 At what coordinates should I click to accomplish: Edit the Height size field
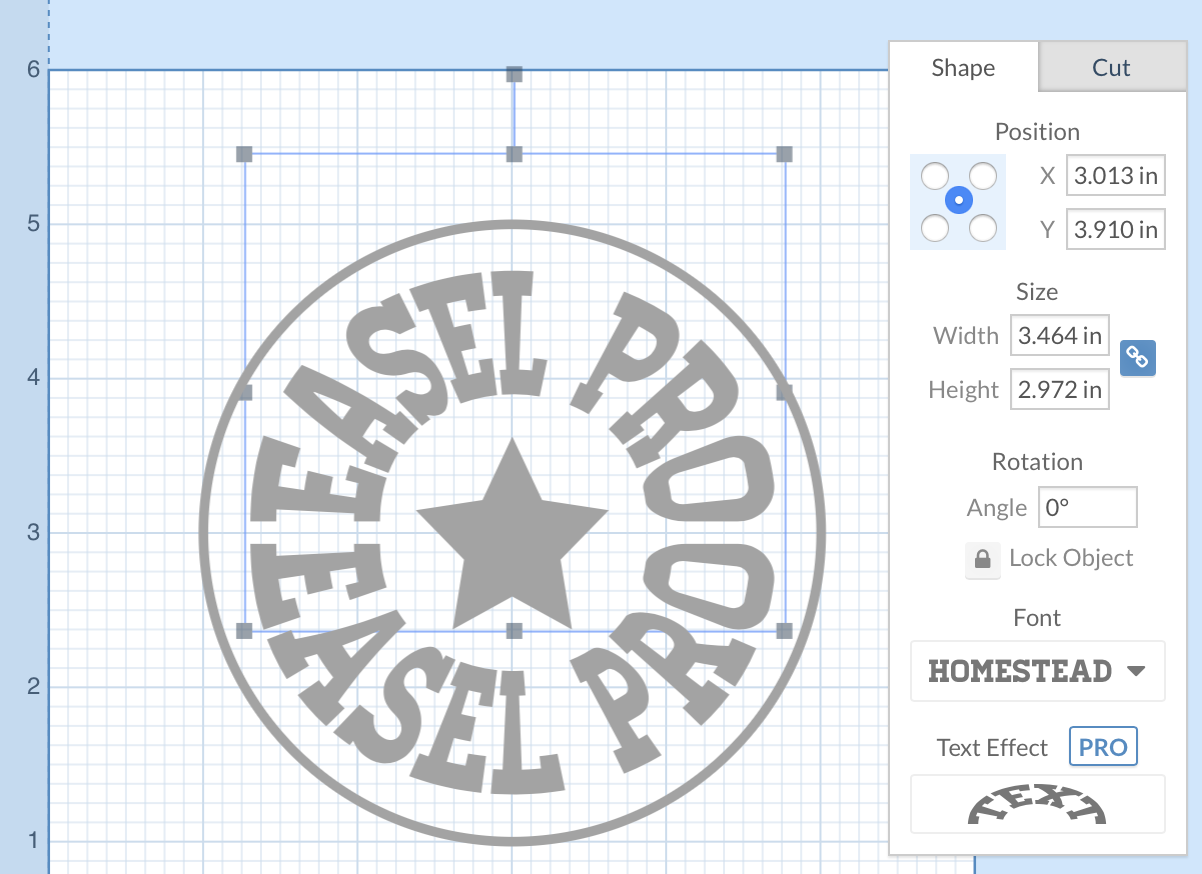click(x=1060, y=389)
